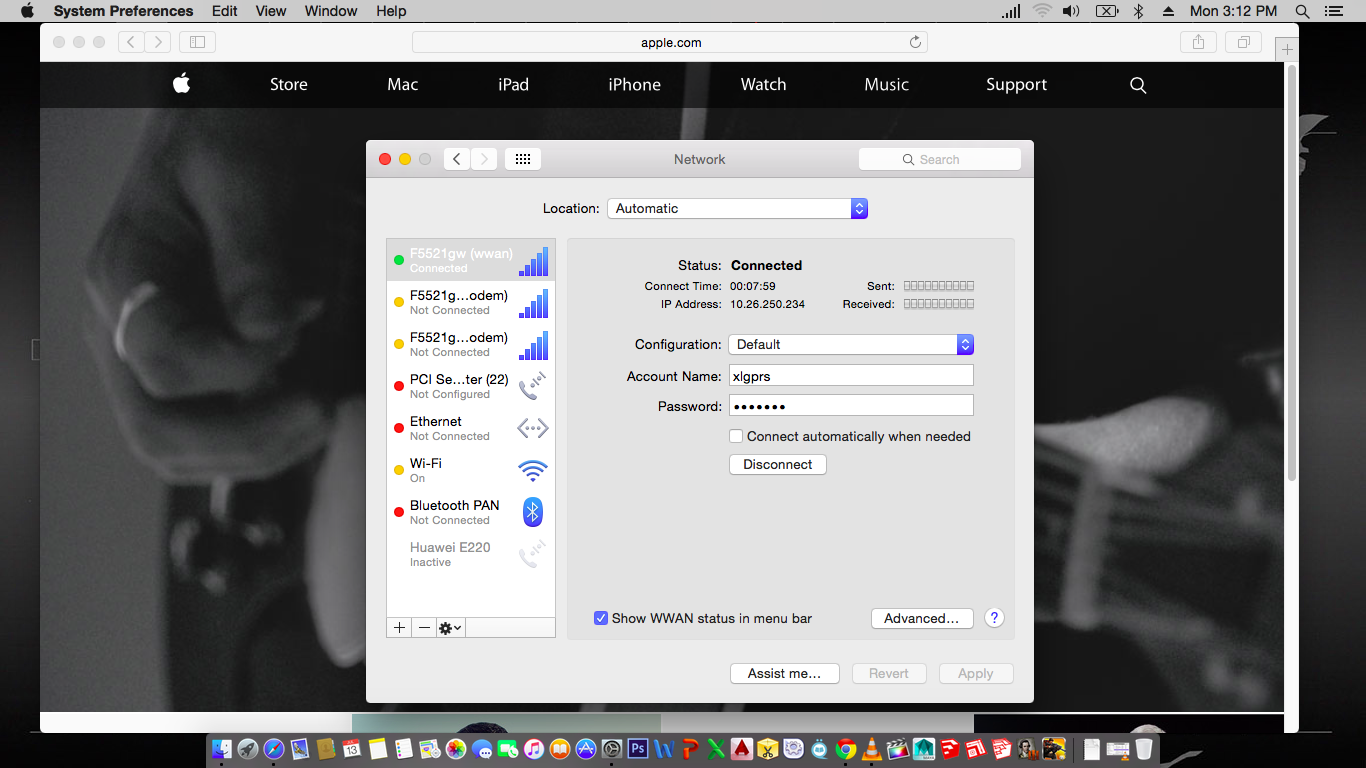Enable Connect automatically when needed

click(x=736, y=436)
